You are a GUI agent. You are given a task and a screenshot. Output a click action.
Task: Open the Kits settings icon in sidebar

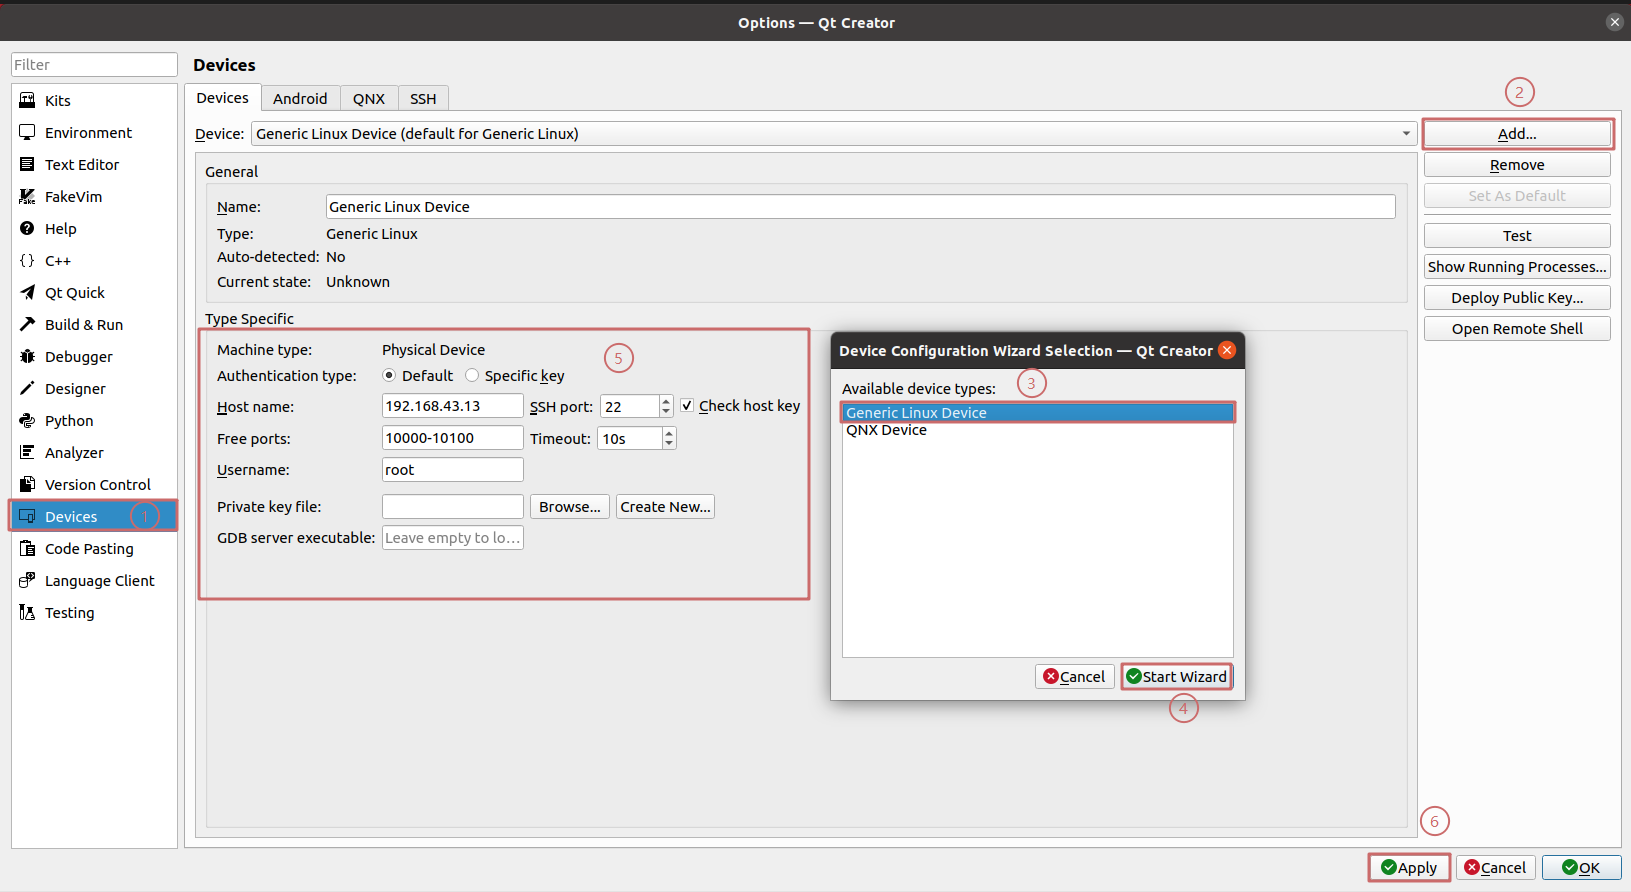27,100
